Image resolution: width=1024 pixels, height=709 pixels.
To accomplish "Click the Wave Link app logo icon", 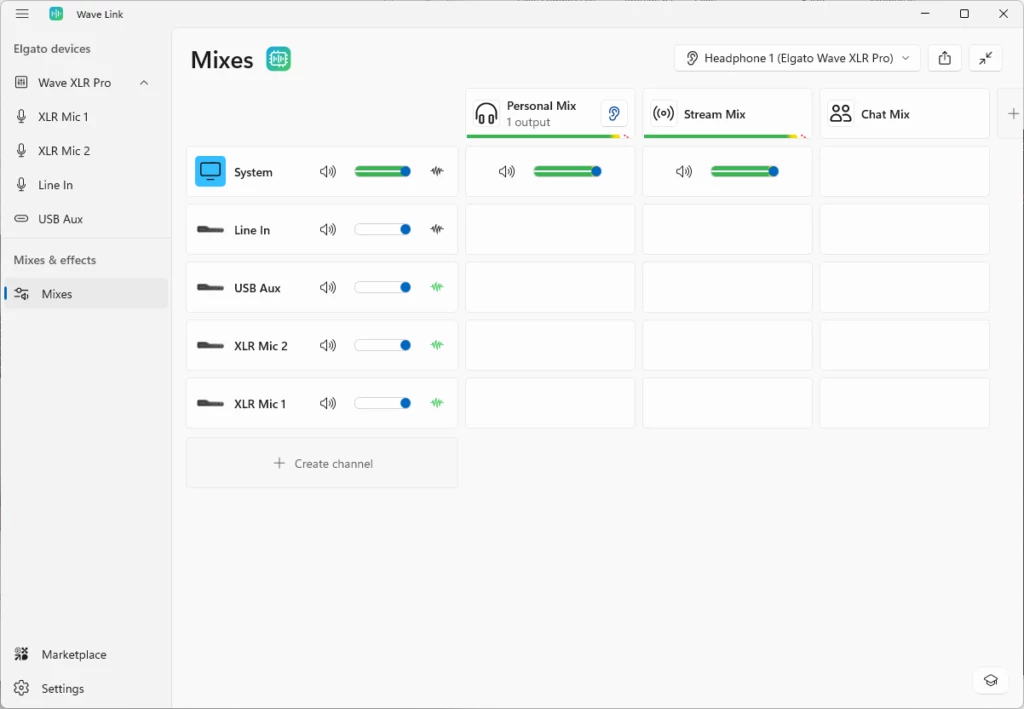I will click(x=56, y=14).
